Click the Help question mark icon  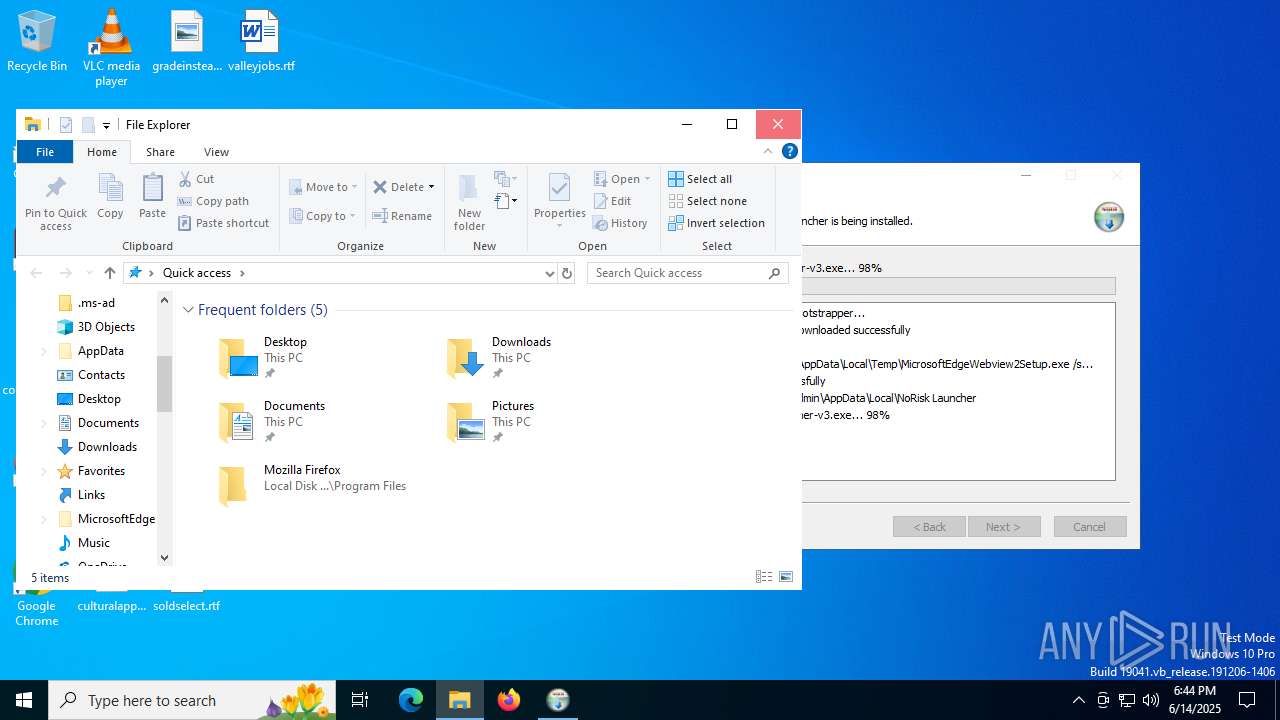[789, 152]
